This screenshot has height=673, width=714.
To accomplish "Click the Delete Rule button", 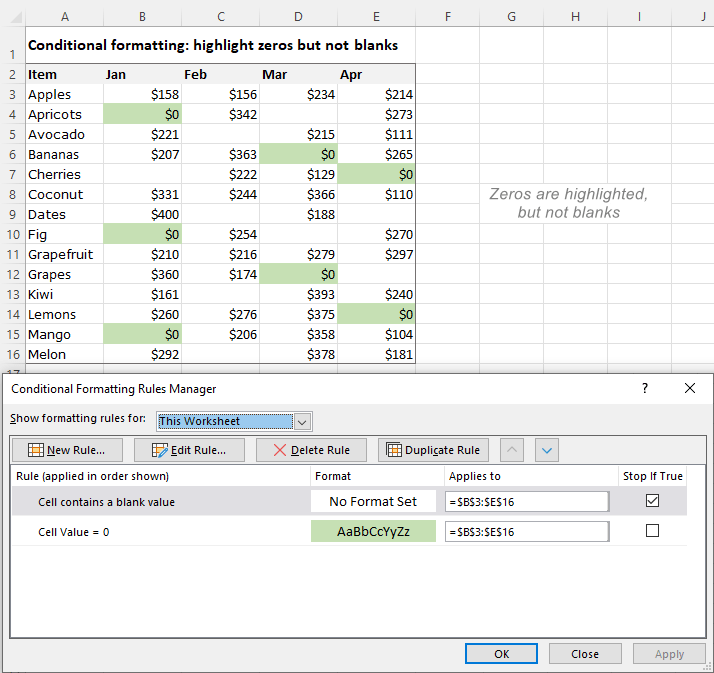I will click(311, 450).
